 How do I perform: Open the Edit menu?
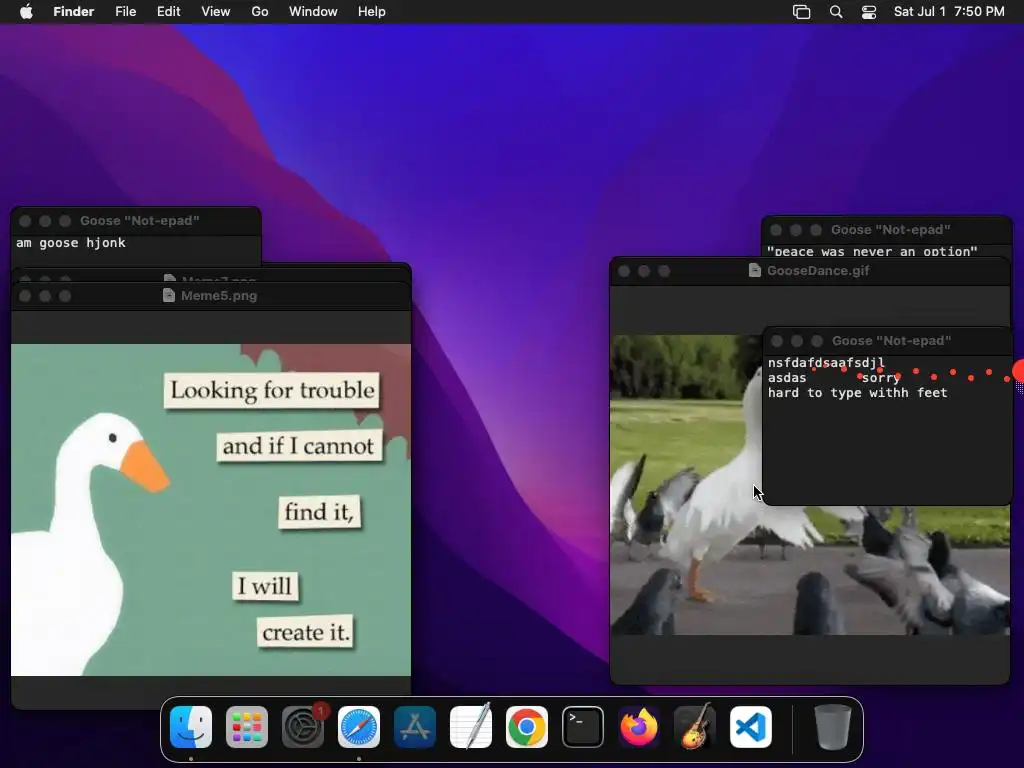[168, 12]
